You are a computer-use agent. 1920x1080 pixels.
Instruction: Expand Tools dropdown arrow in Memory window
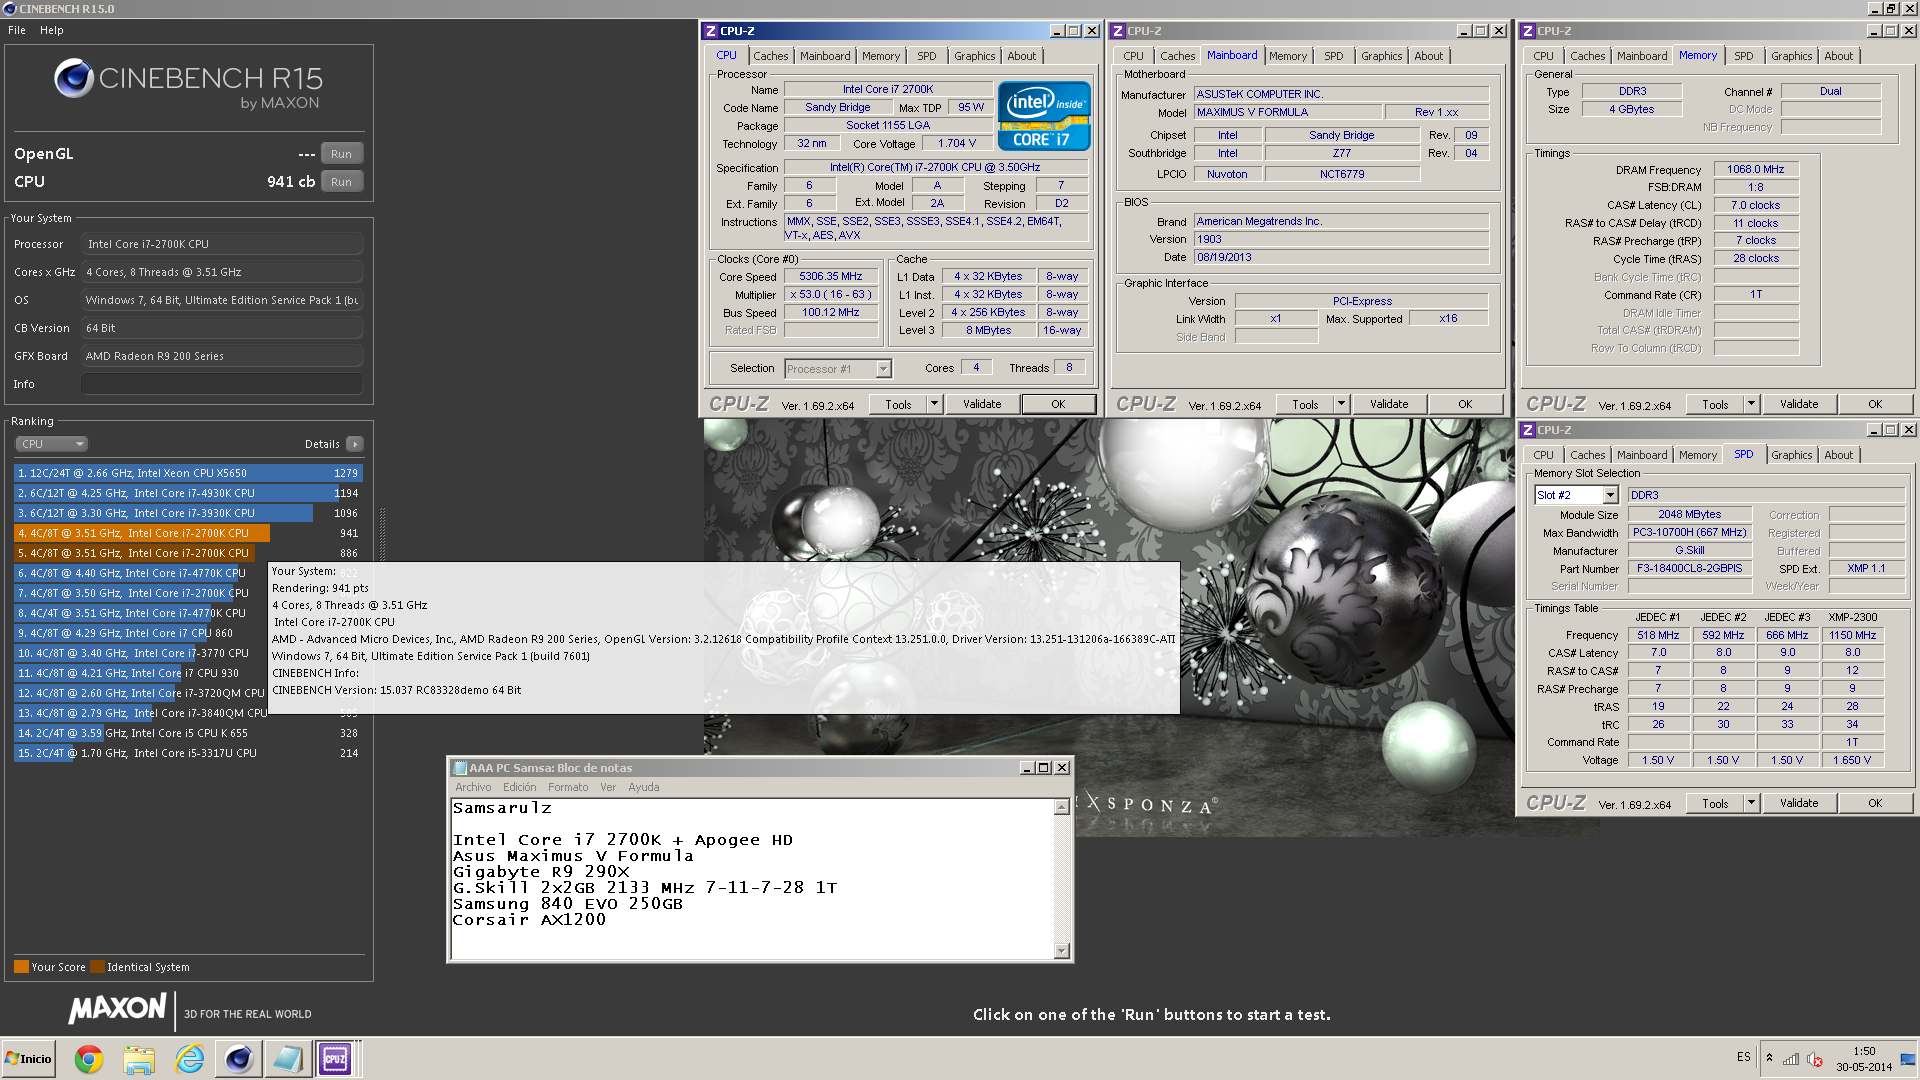(1752, 404)
